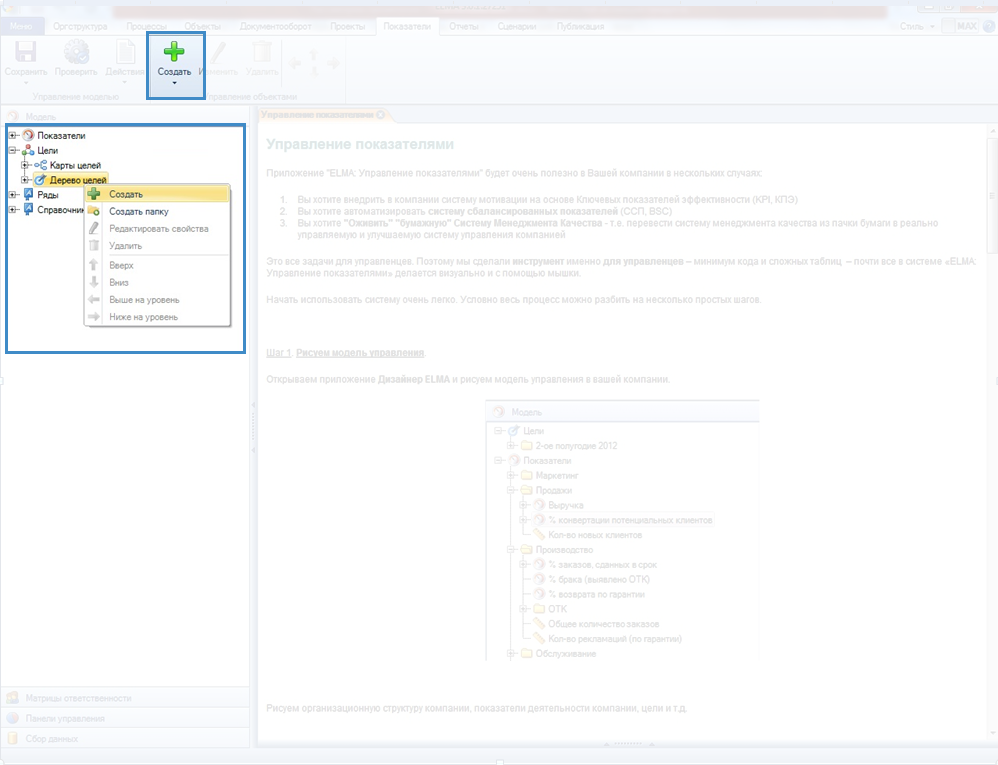Image resolution: width=998 pixels, height=765 pixels.
Task: Select the Дерево целей tree item
Action: (x=78, y=180)
